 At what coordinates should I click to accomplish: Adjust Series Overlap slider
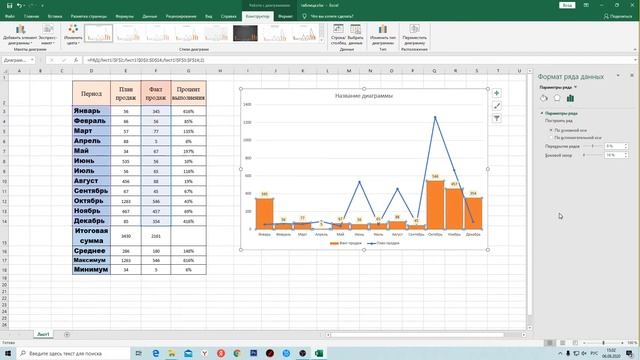coord(593,146)
